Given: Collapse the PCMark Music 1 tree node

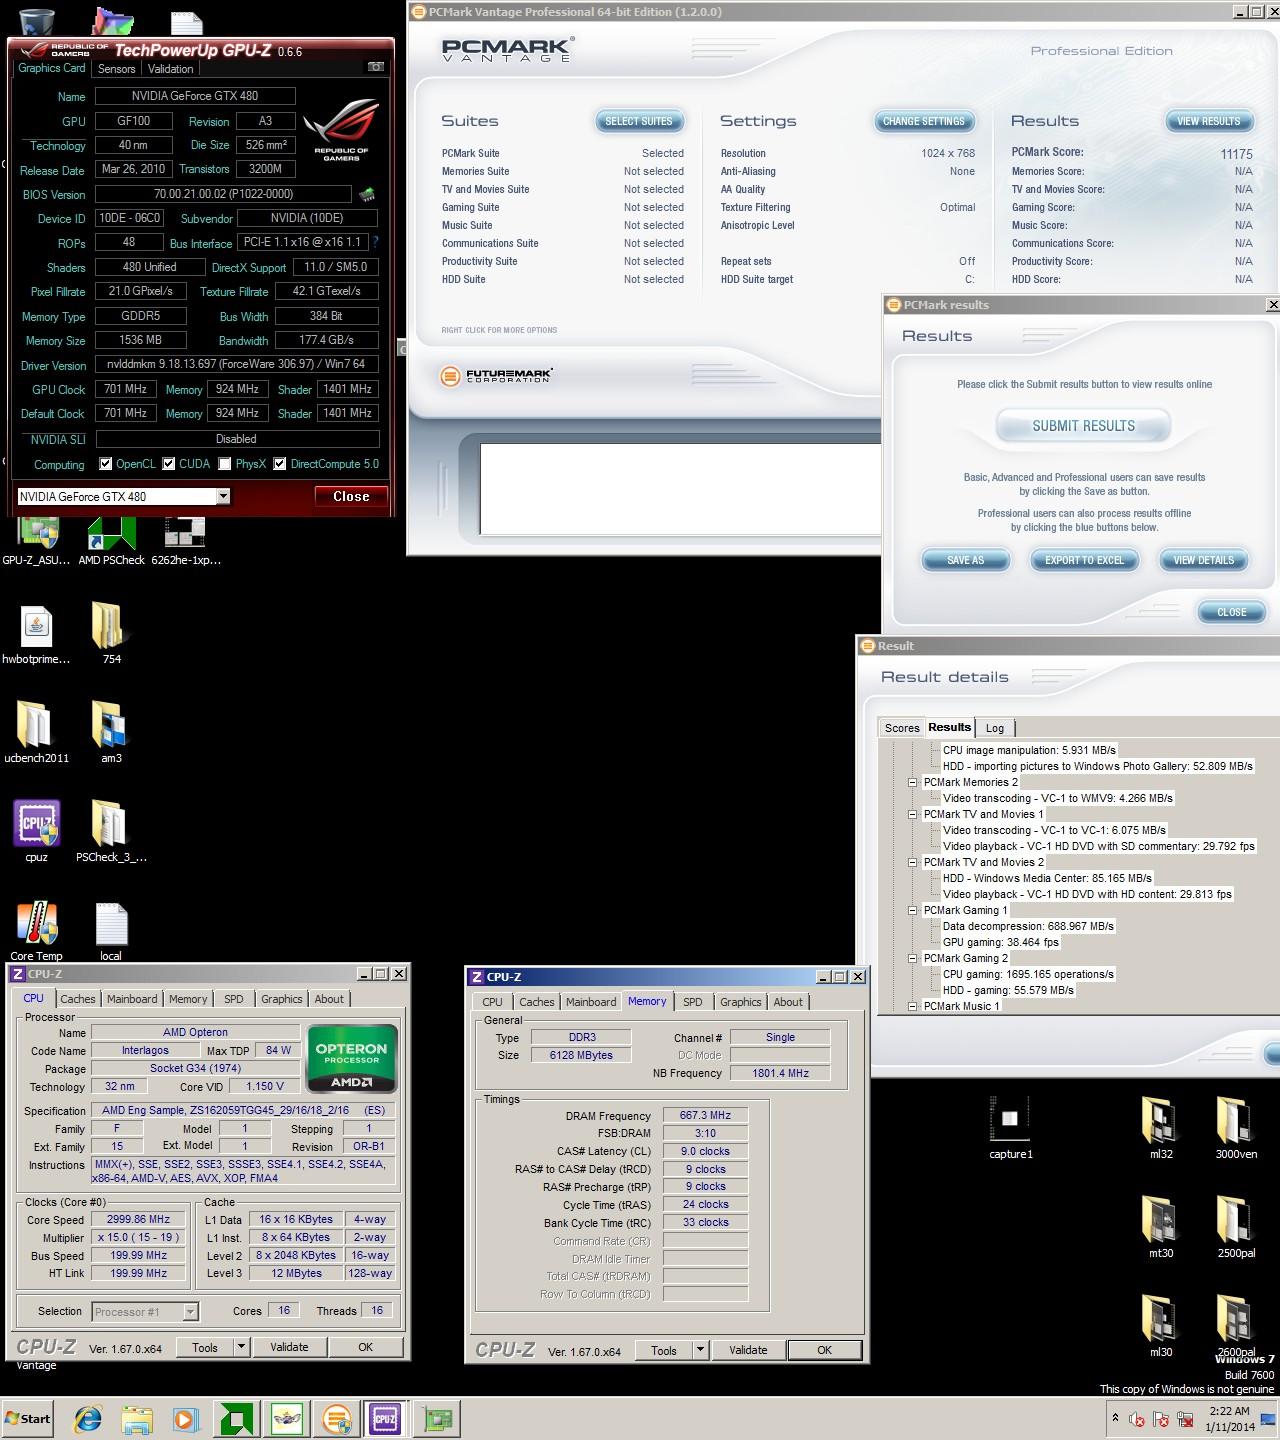Looking at the screenshot, I should 912,1007.
